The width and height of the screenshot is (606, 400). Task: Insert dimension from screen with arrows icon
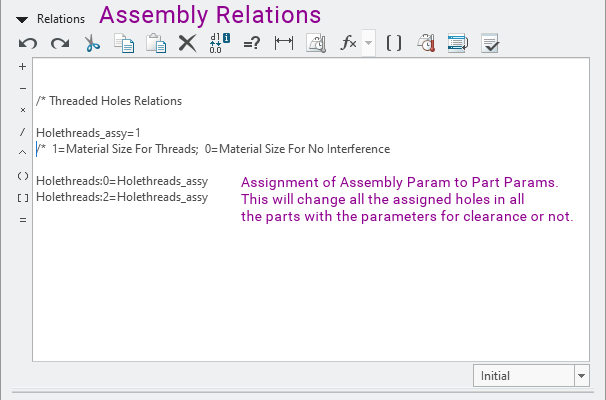[284, 43]
